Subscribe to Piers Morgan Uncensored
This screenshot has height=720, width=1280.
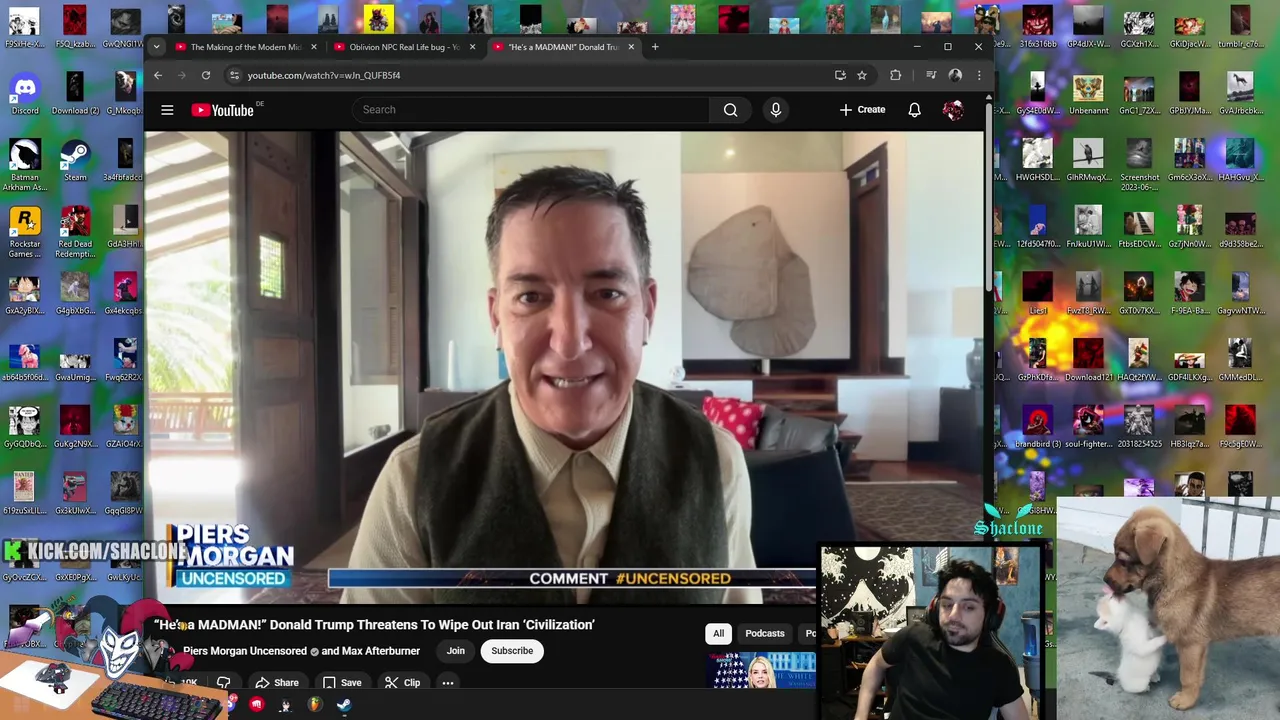[512, 651]
